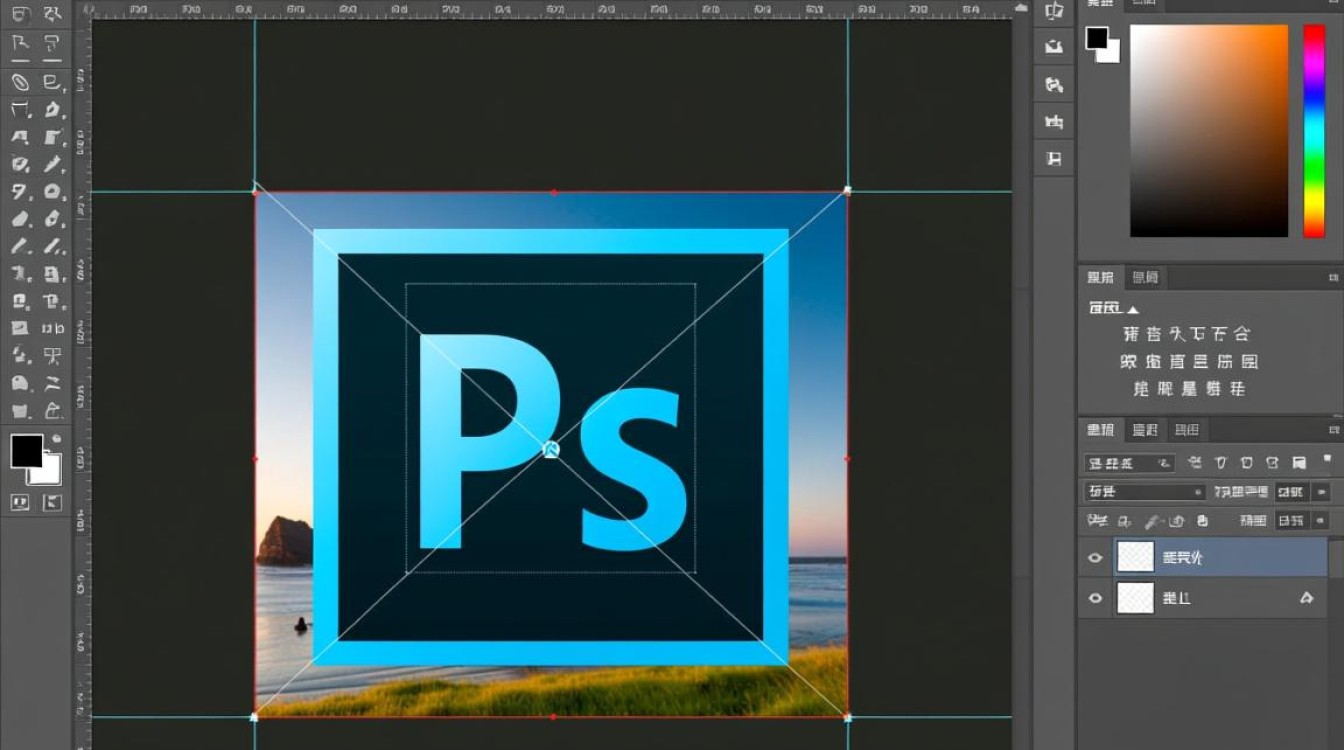Image resolution: width=1344 pixels, height=750 pixels.
Task: Select the ellipse icon in the left toolbox
Action: [53, 191]
